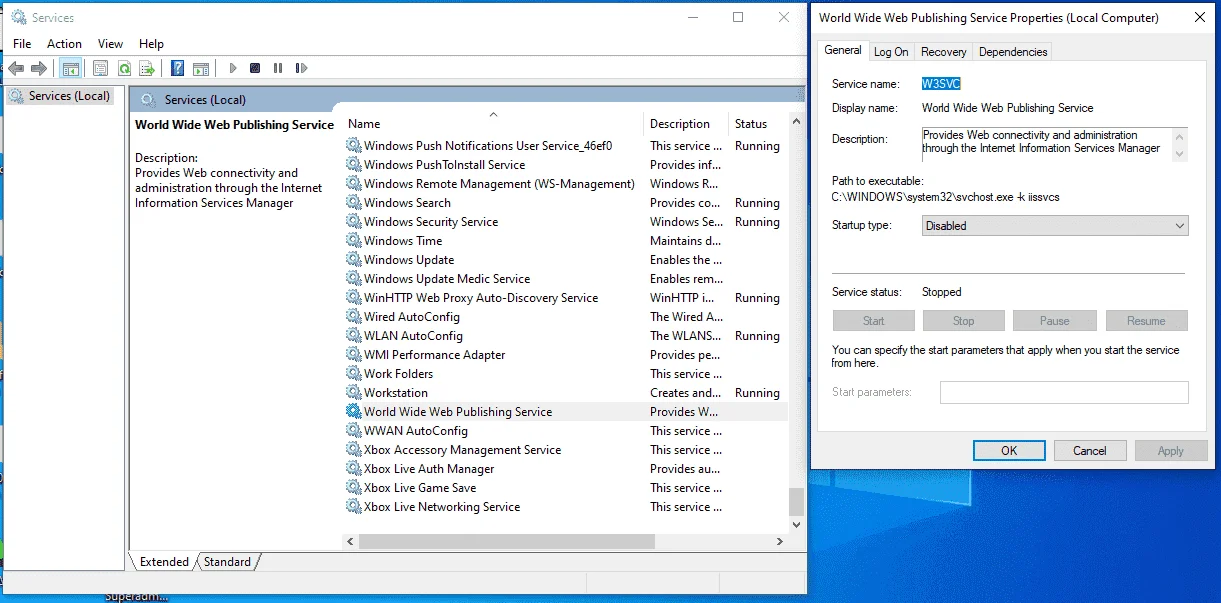Click gear icon beside Work Folders
Viewport: 1221px width, 603px height.
click(353, 374)
